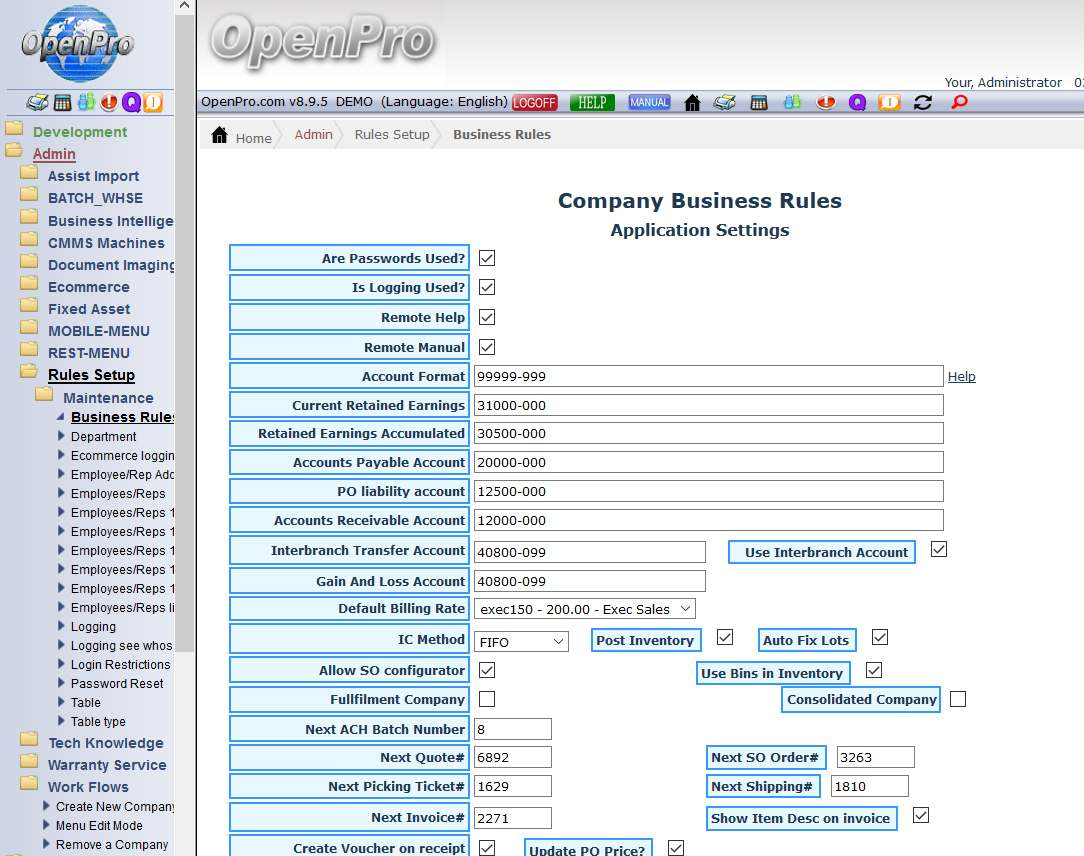This screenshot has height=856, width=1084.
Task: Uncheck the Are Passwords Used checkbox
Action: click(x=487, y=258)
